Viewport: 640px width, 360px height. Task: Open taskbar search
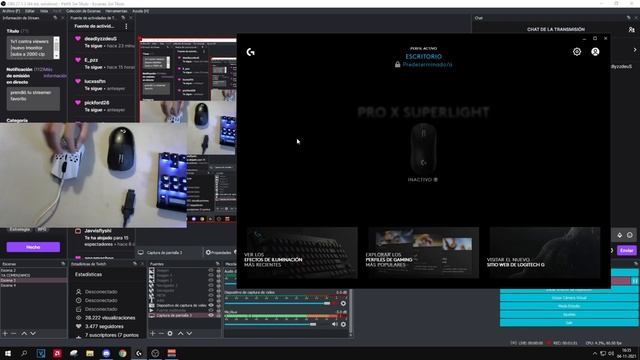[24, 353]
